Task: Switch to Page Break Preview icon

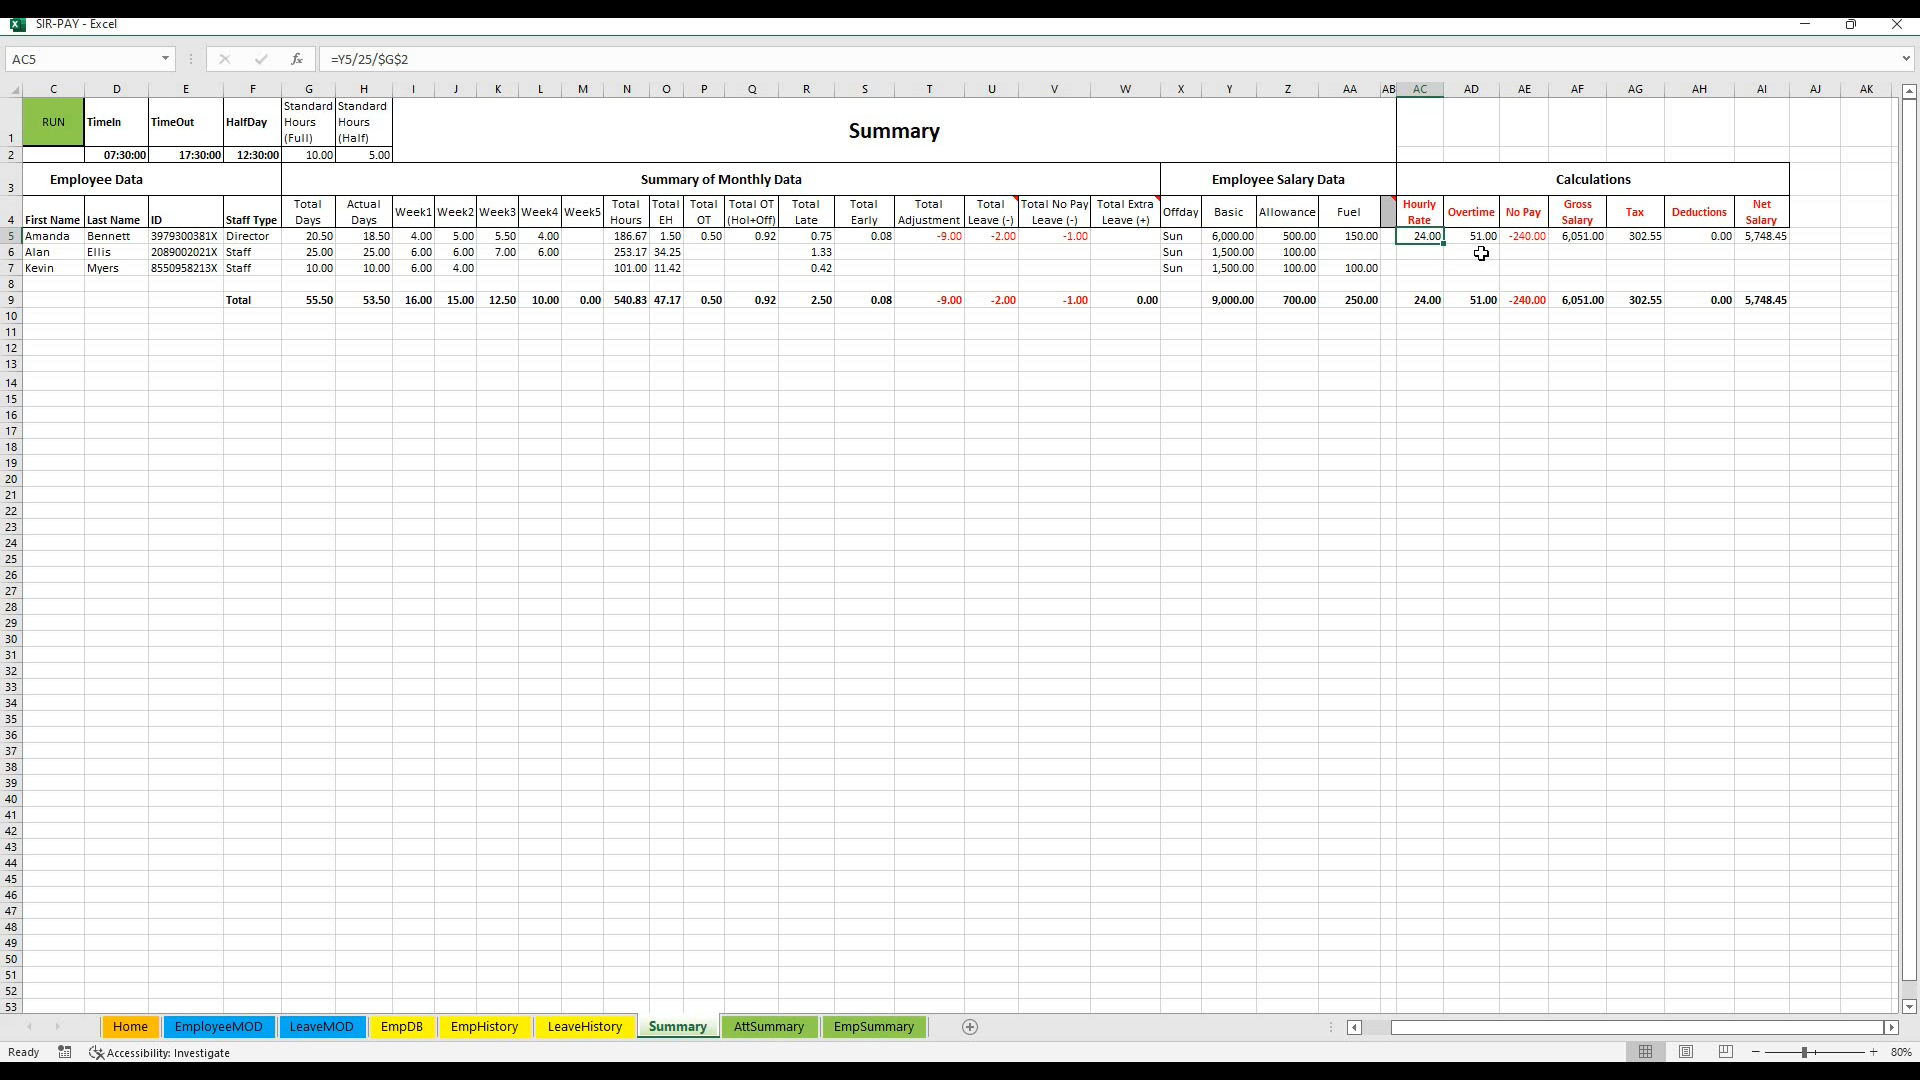Action: (1726, 1052)
